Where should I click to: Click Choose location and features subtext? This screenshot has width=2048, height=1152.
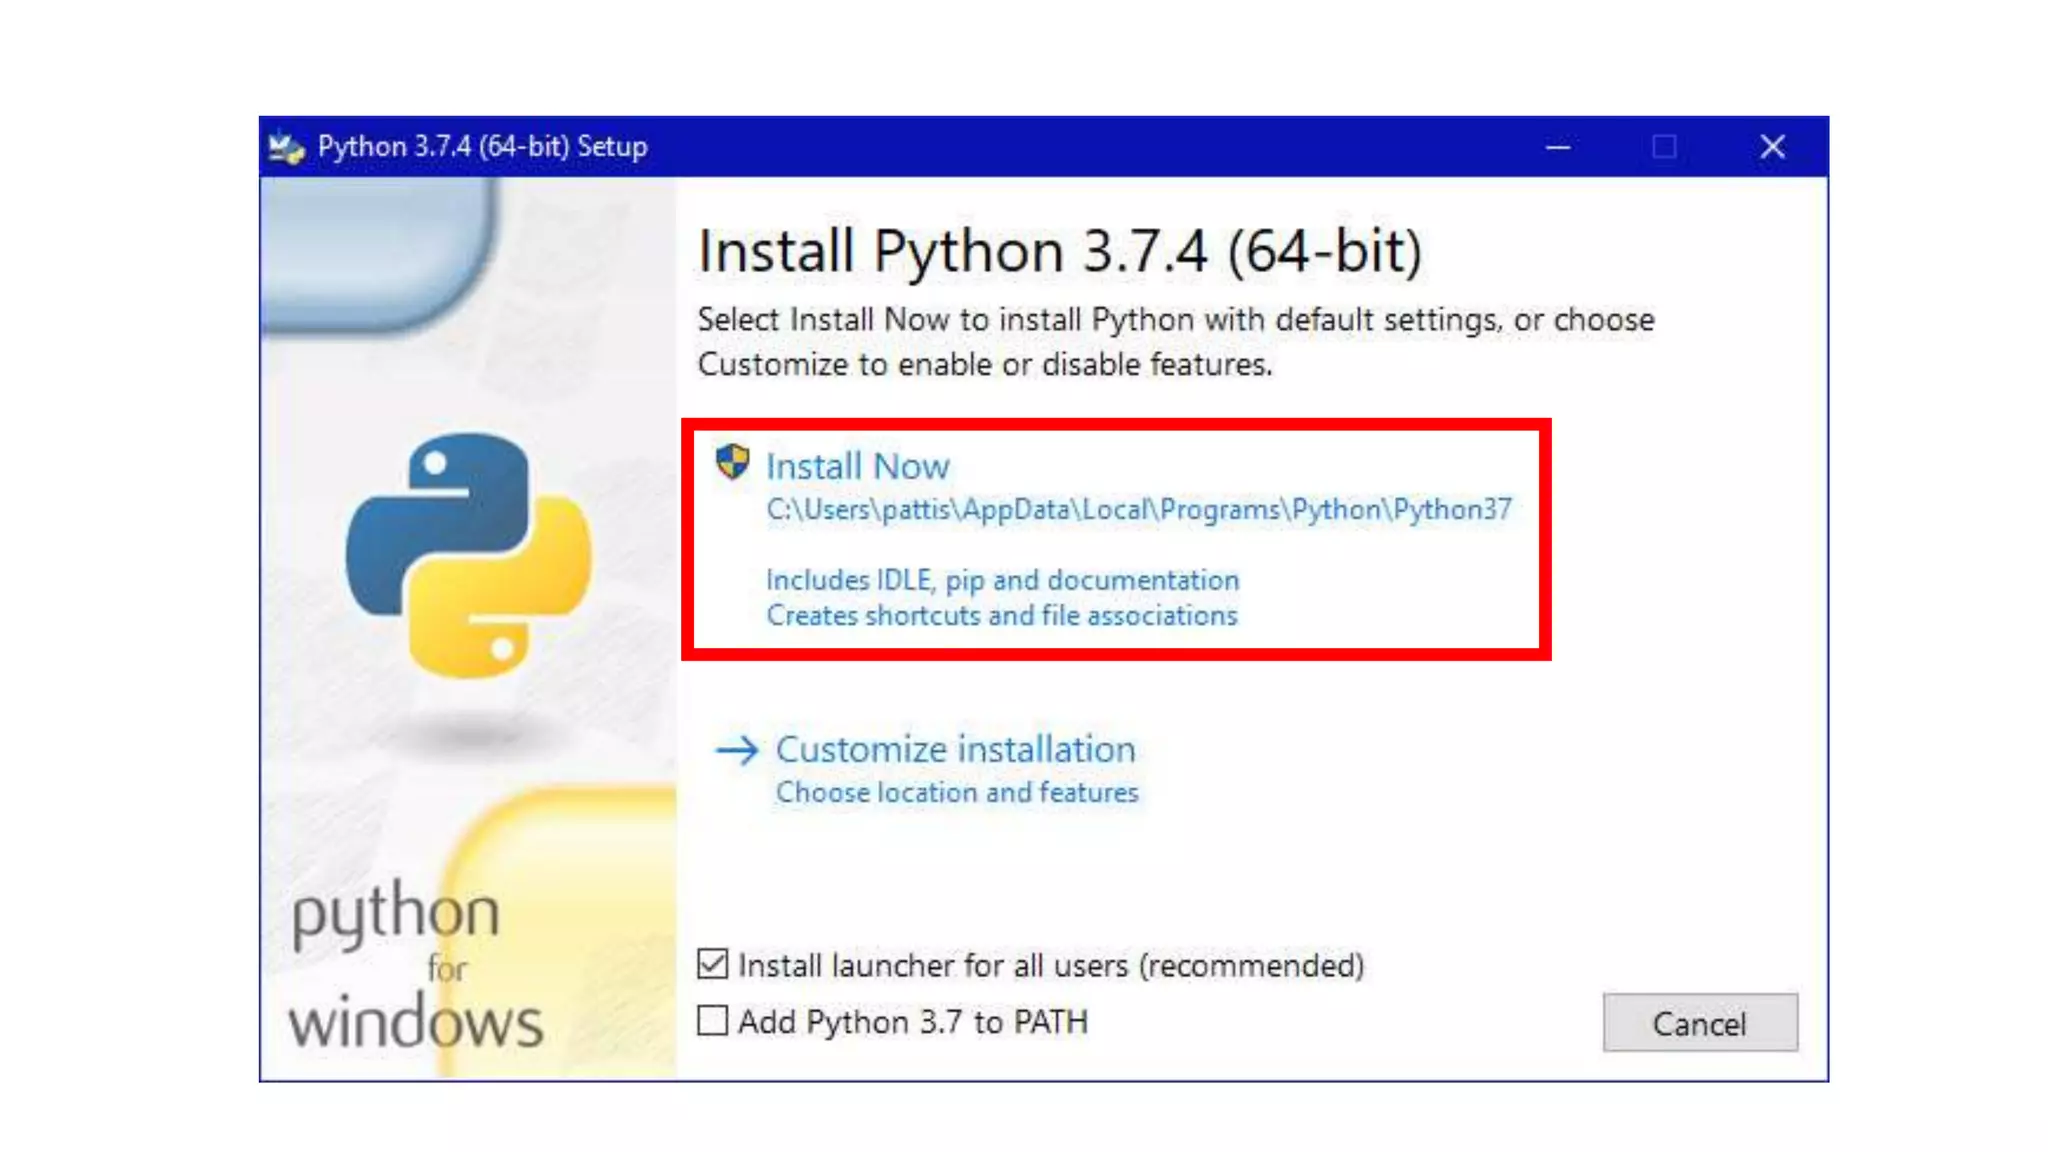click(957, 793)
